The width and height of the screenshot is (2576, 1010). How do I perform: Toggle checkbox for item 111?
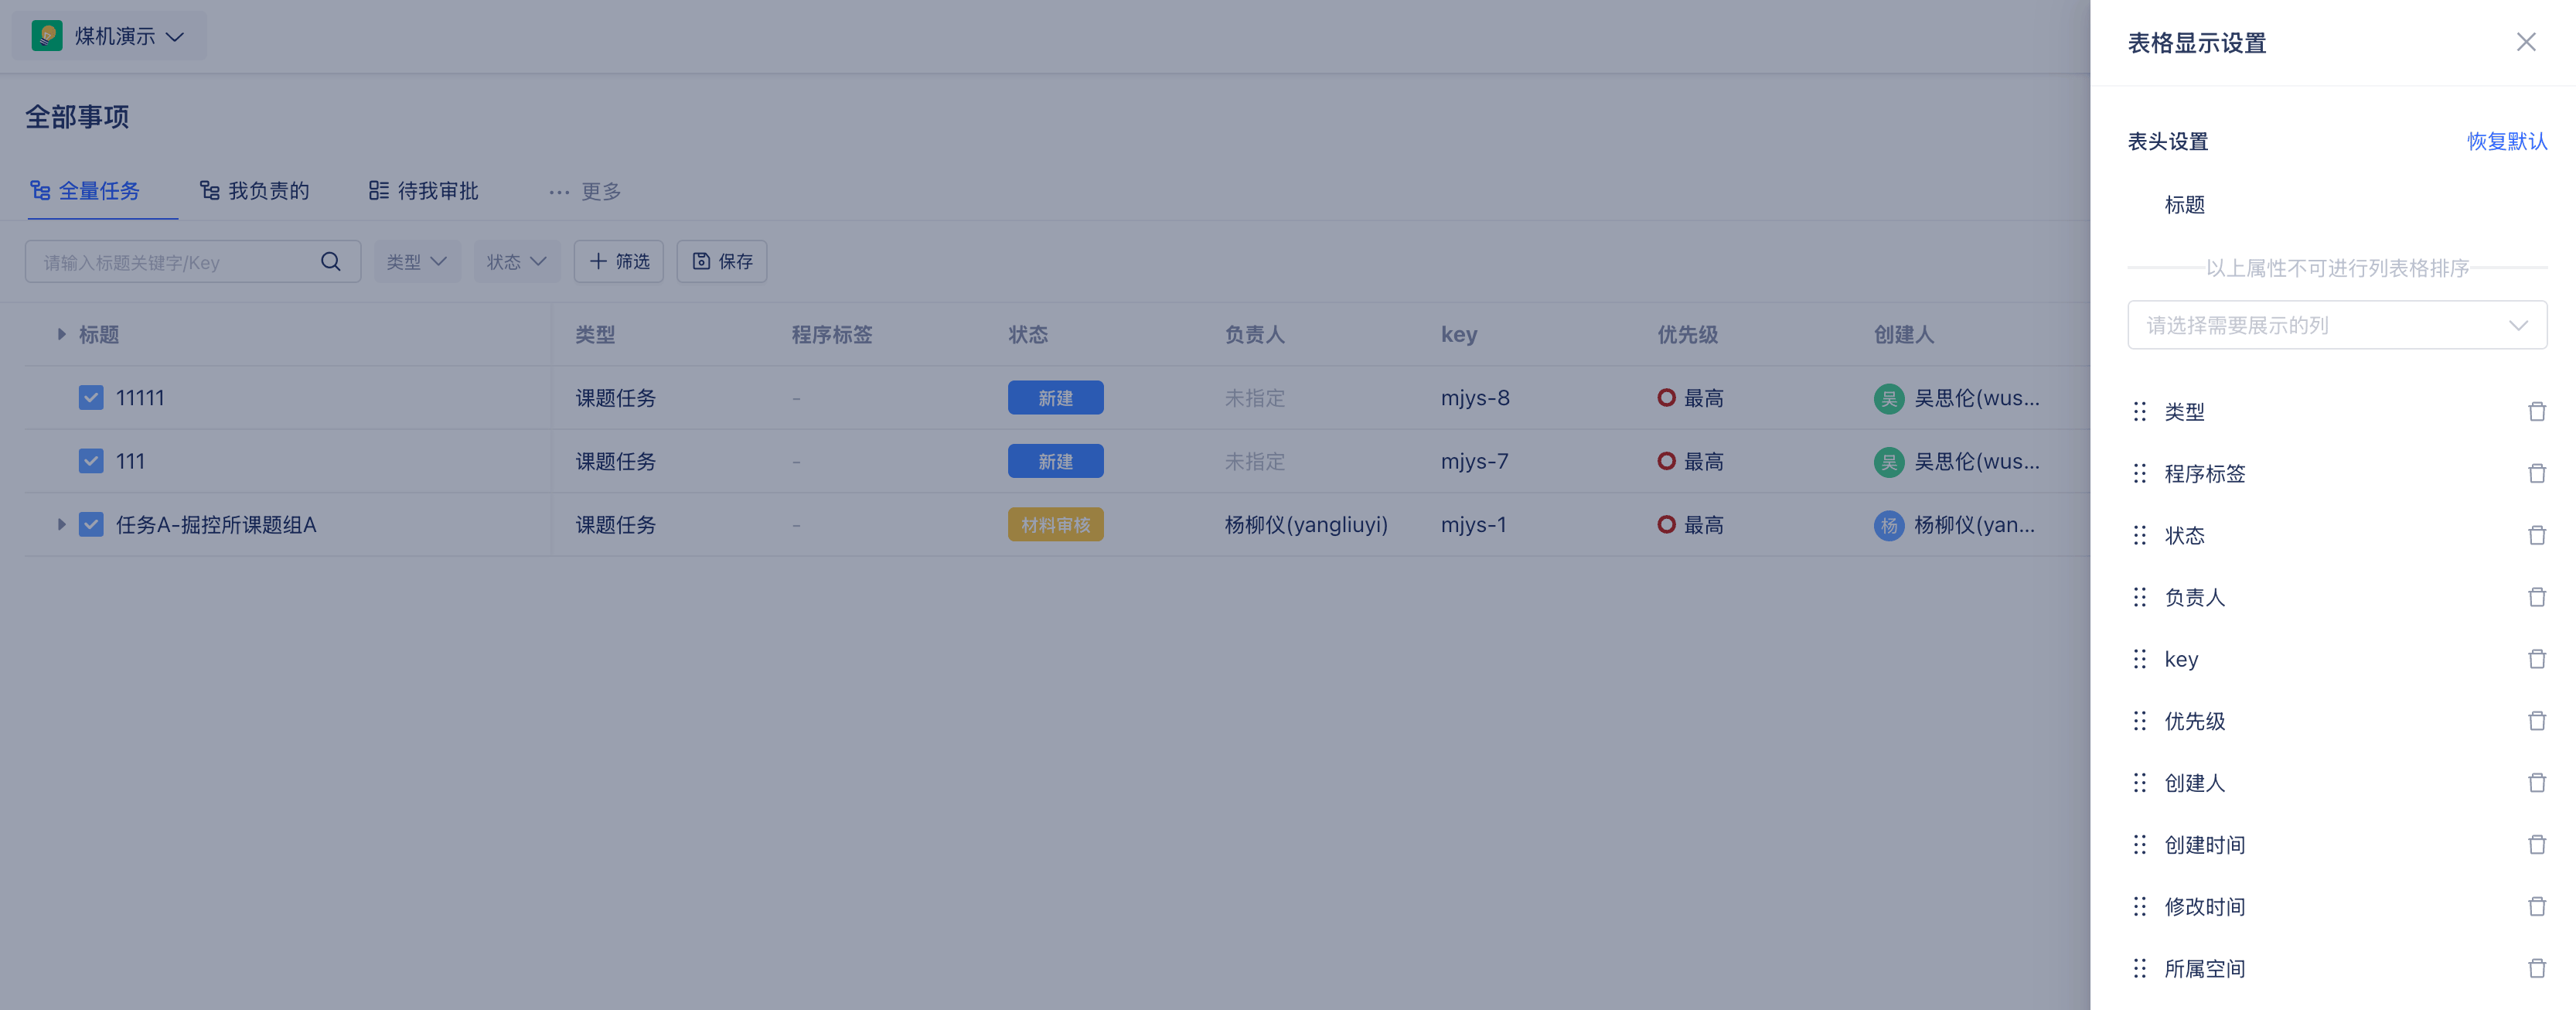pyautogui.click(x=91, y=461)
